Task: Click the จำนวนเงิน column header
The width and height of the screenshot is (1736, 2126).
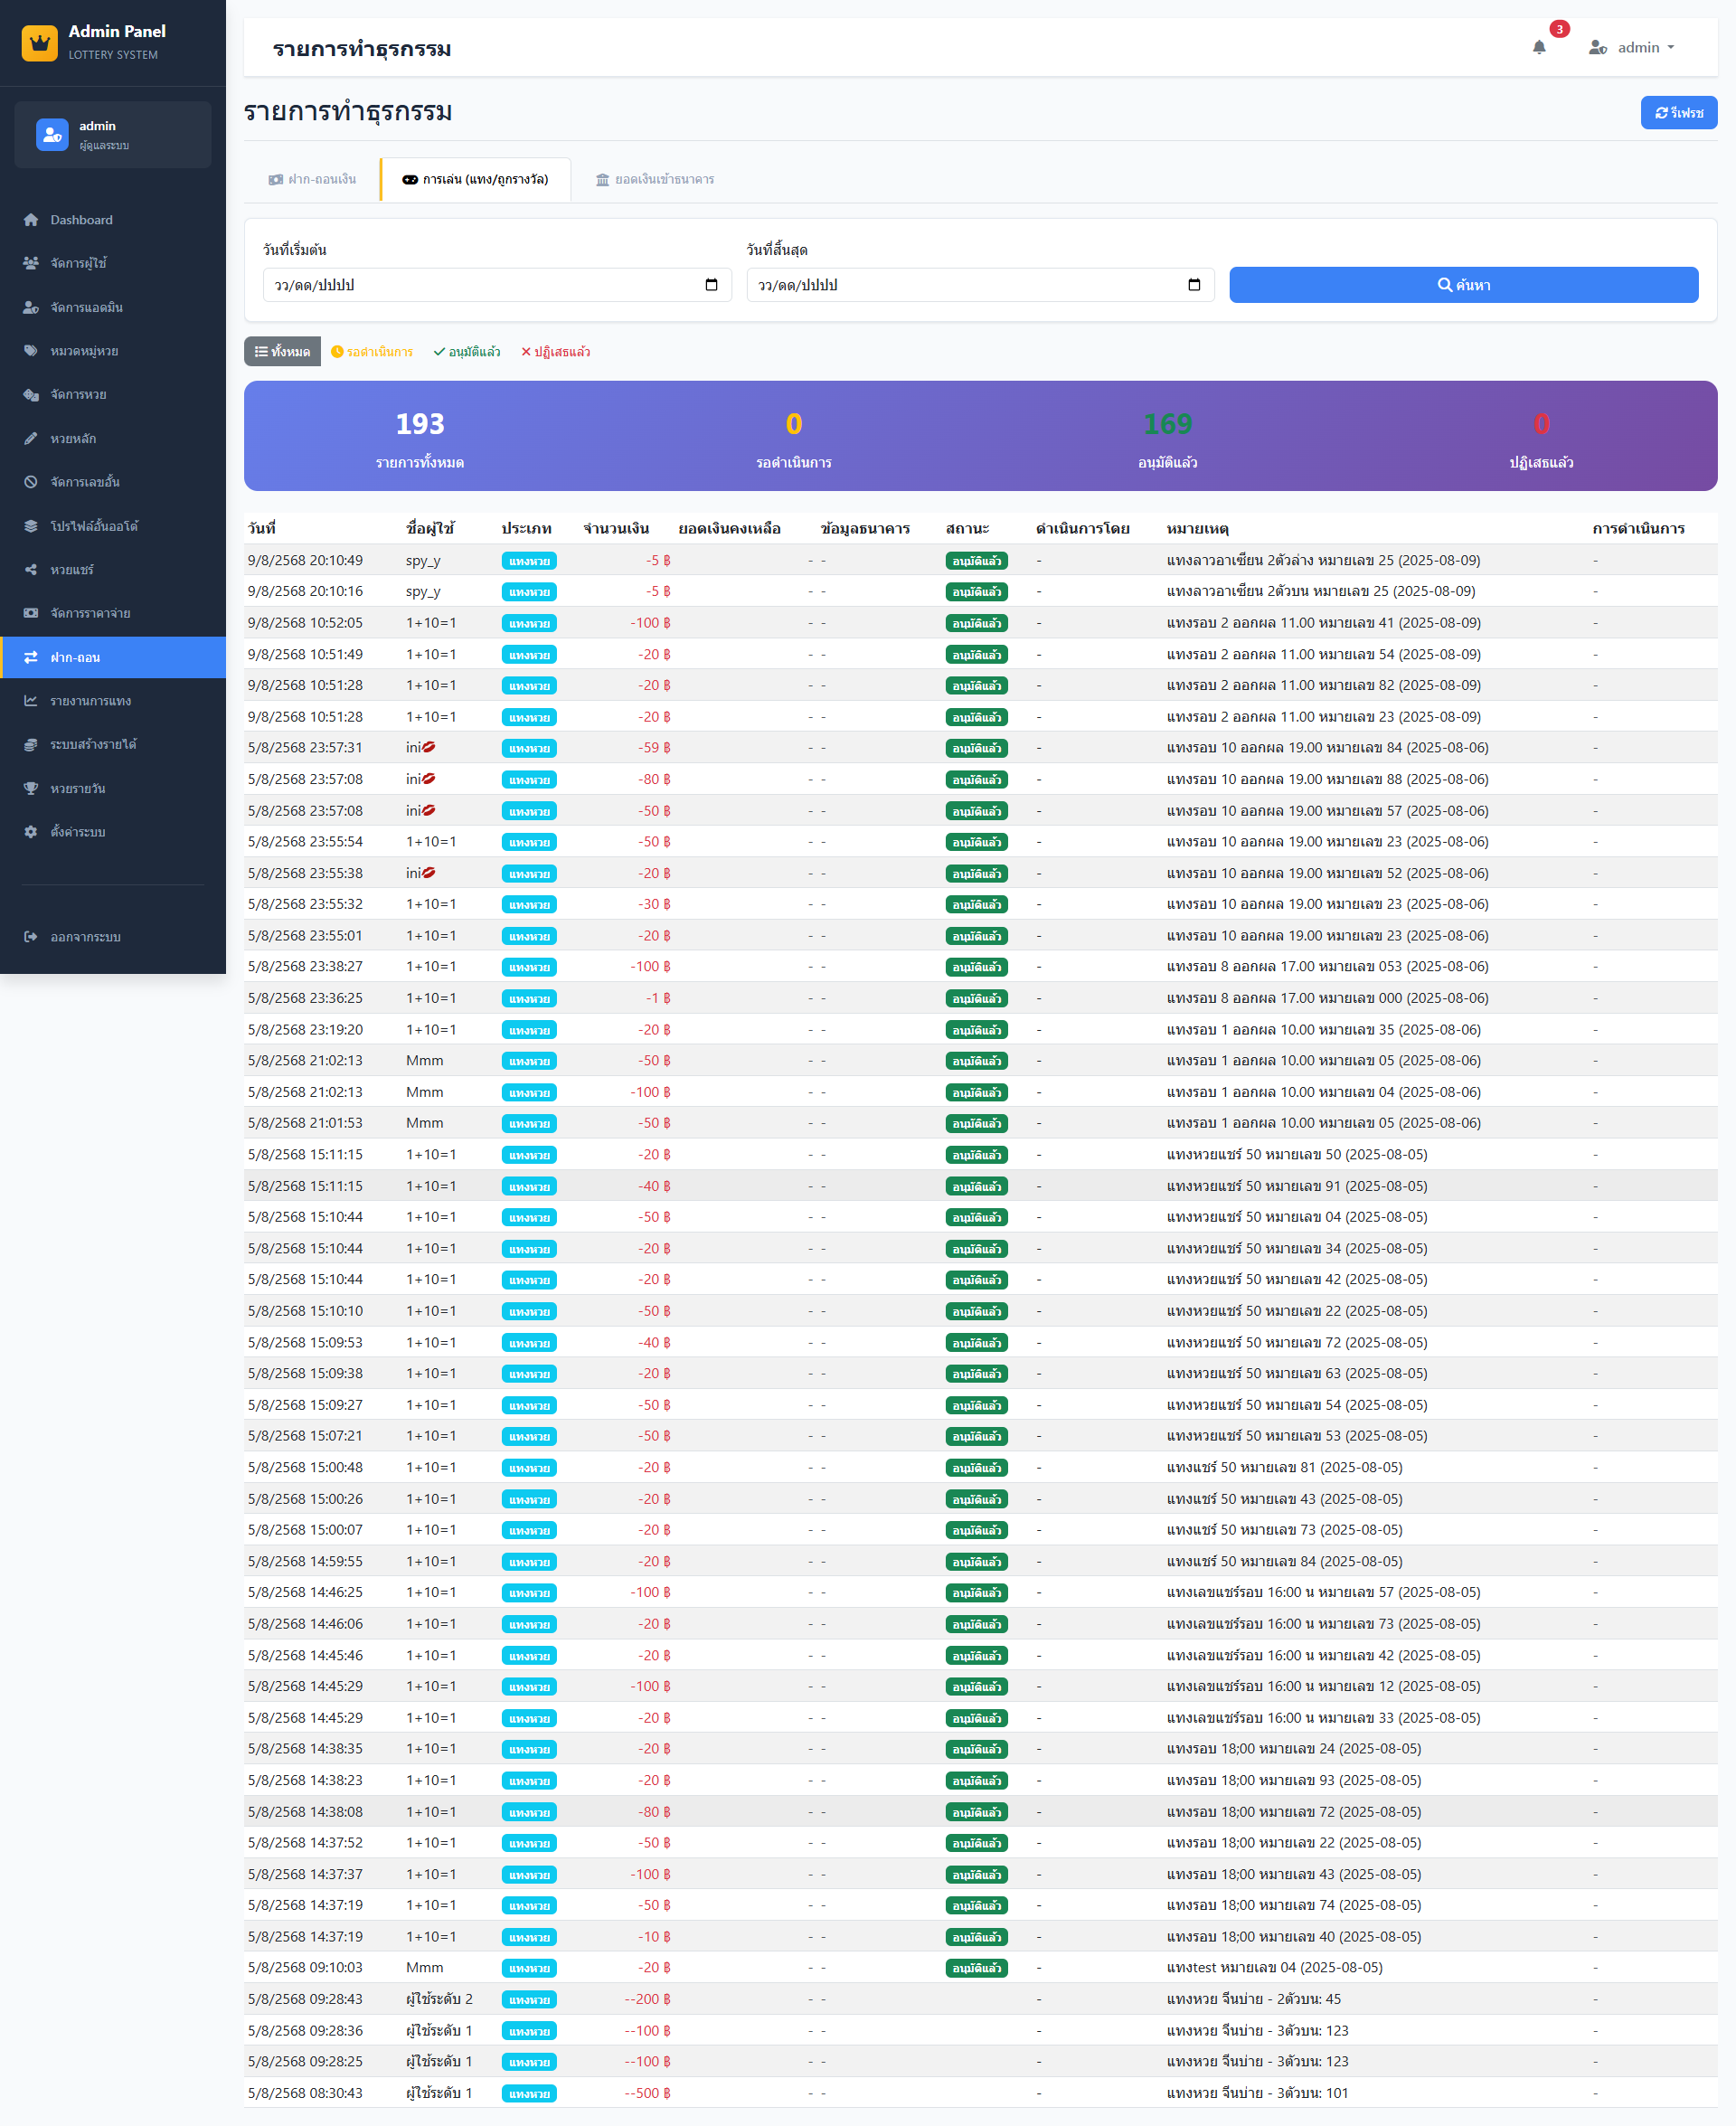Action: point(616,529)
